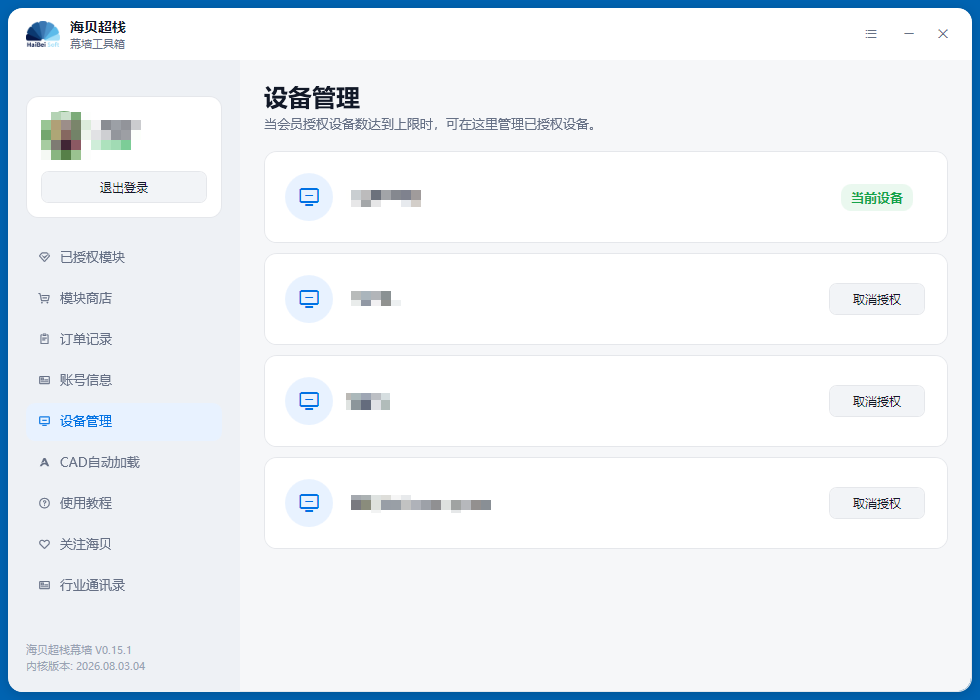Click the device icon in second device card
The image size is (980, 700).
(x=309, y=299)
